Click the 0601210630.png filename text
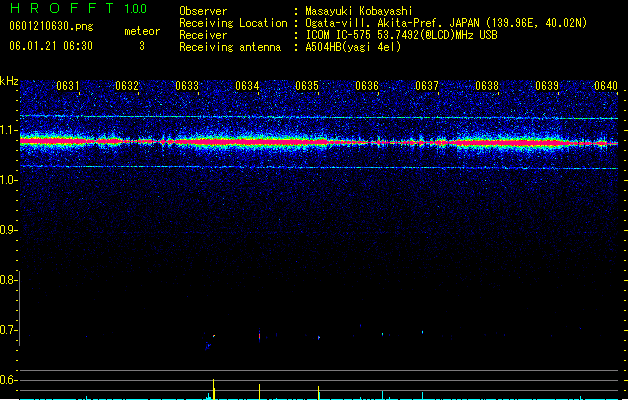The height and width of the screenshot is (400, 629). 51,26
